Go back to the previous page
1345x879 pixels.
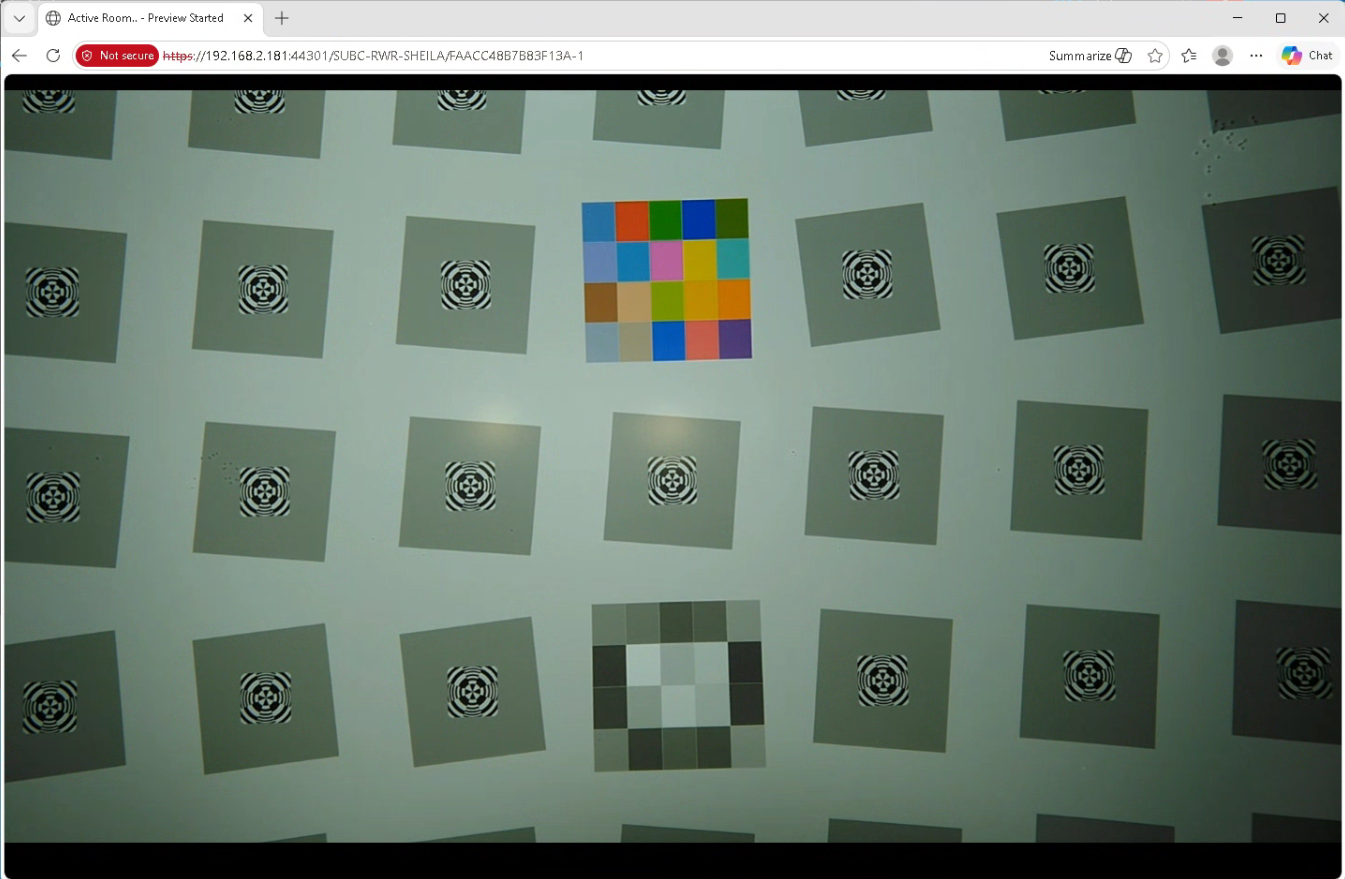point(19,56)
